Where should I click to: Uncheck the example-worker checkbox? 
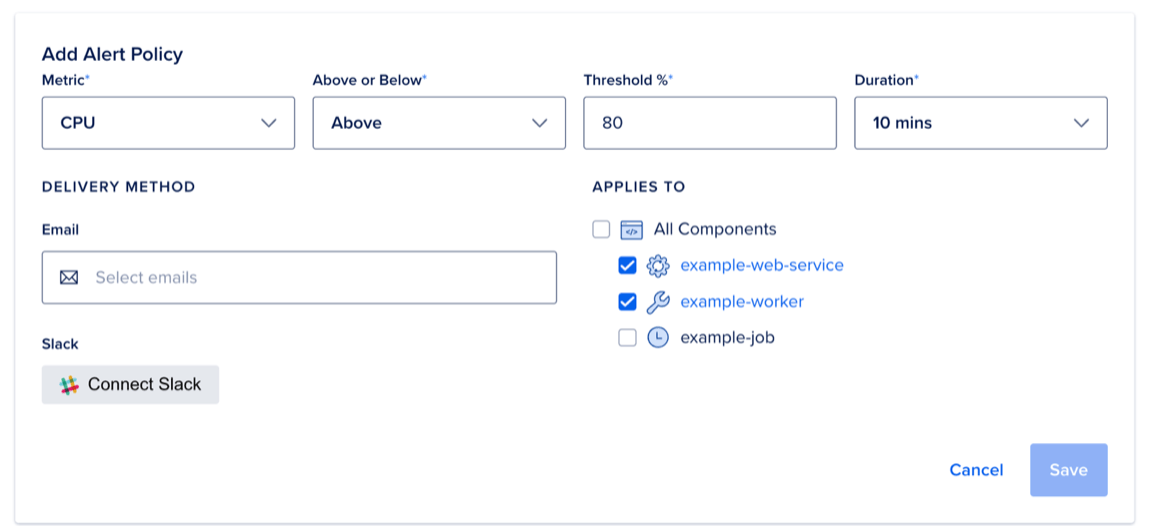tap(627, 302)
